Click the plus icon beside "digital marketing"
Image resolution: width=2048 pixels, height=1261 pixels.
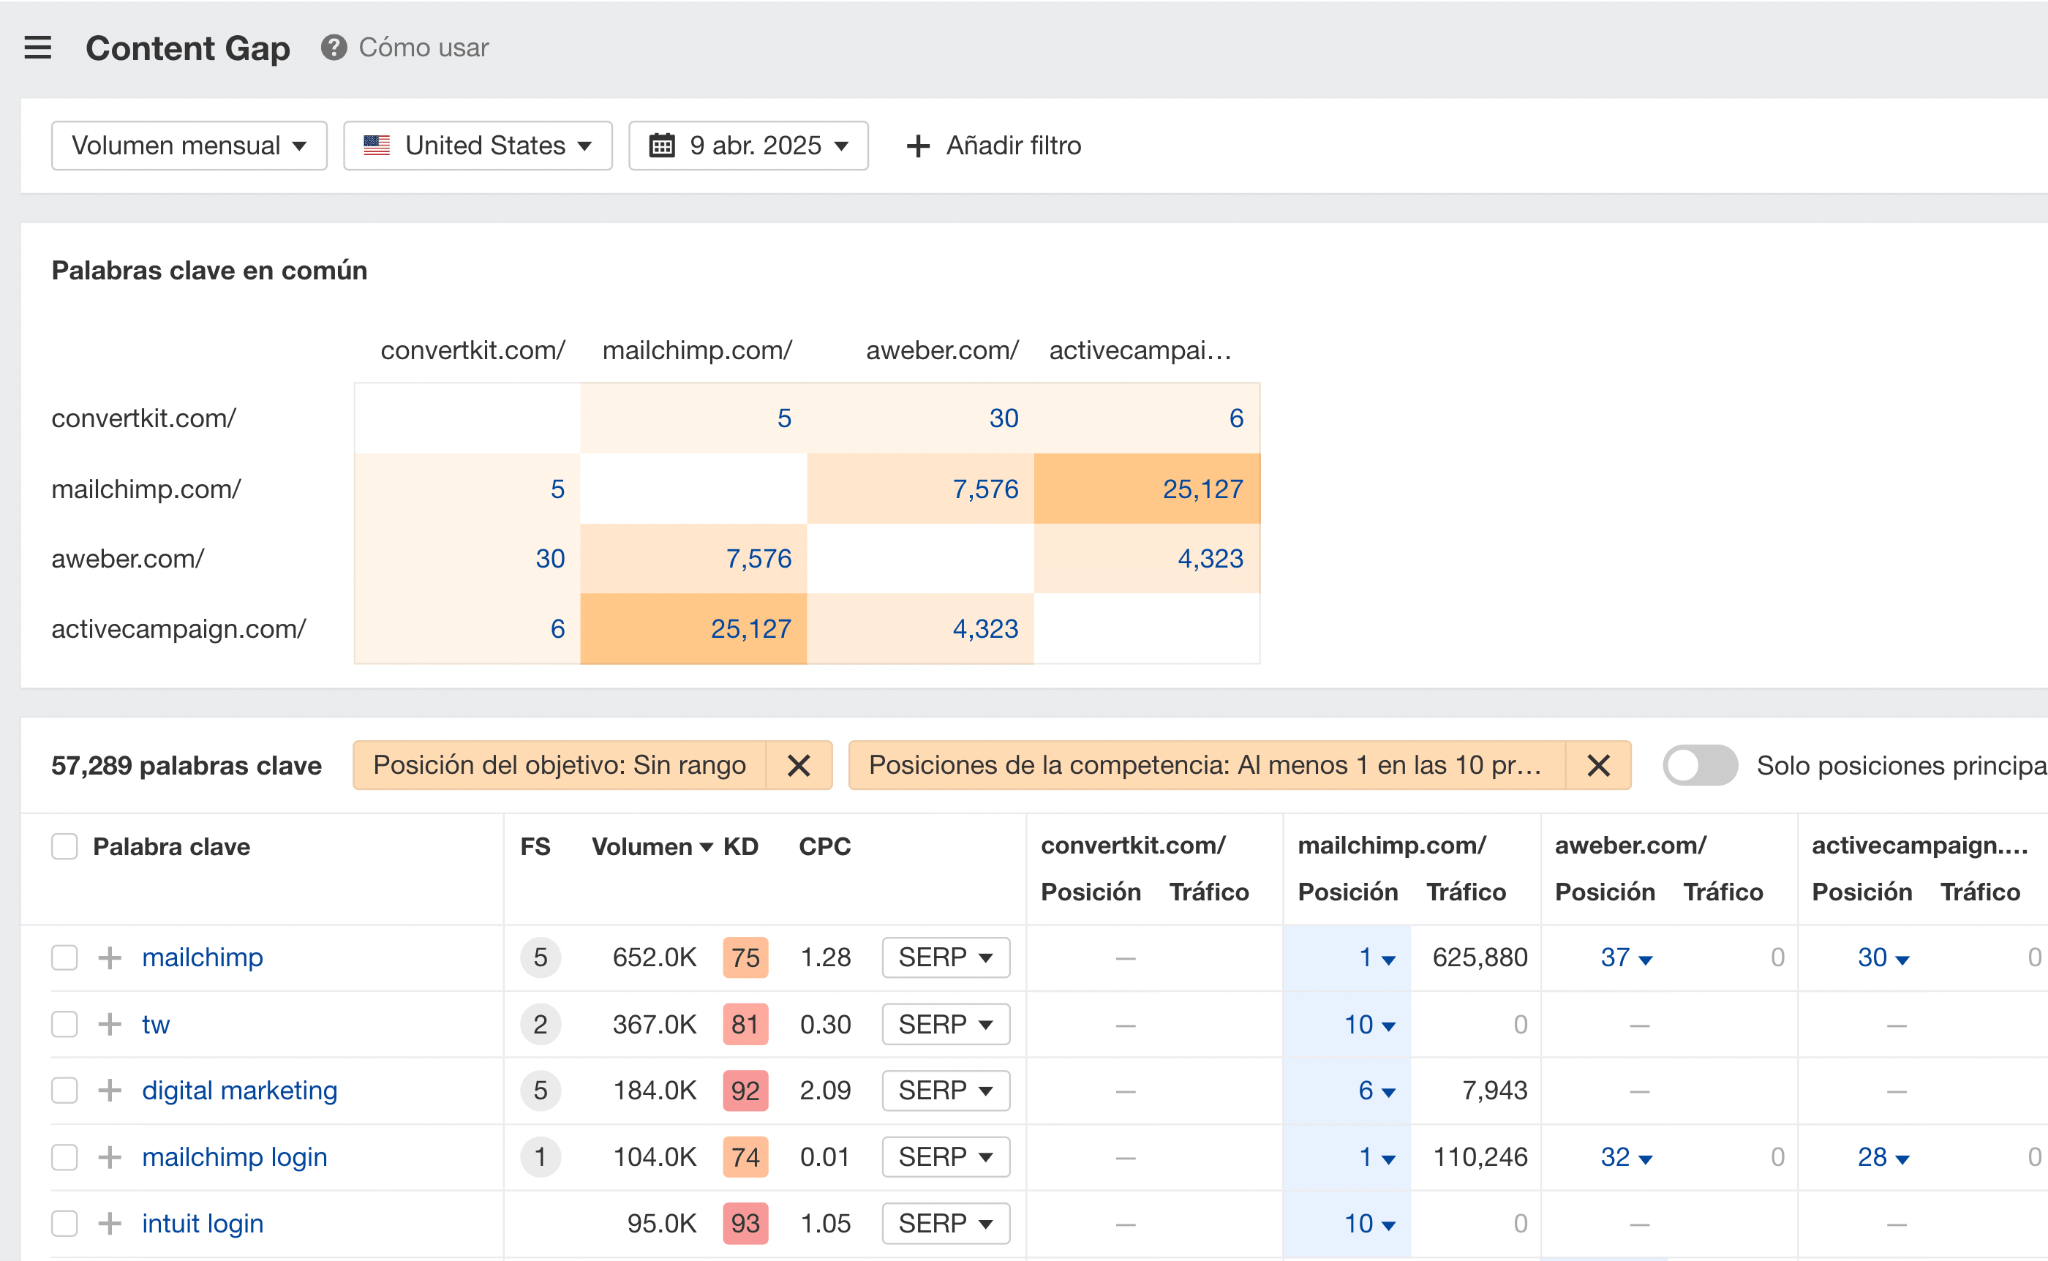pos(109,1090)
